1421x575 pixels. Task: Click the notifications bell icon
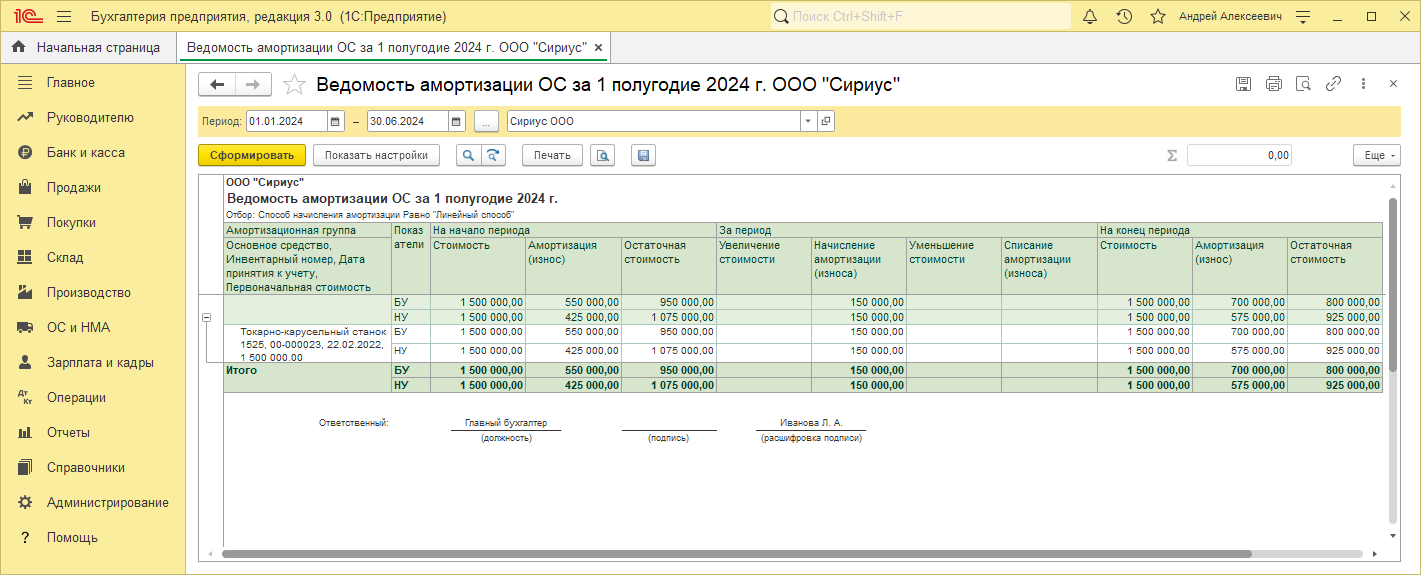pyautogui.click(x=1090, y=17)
